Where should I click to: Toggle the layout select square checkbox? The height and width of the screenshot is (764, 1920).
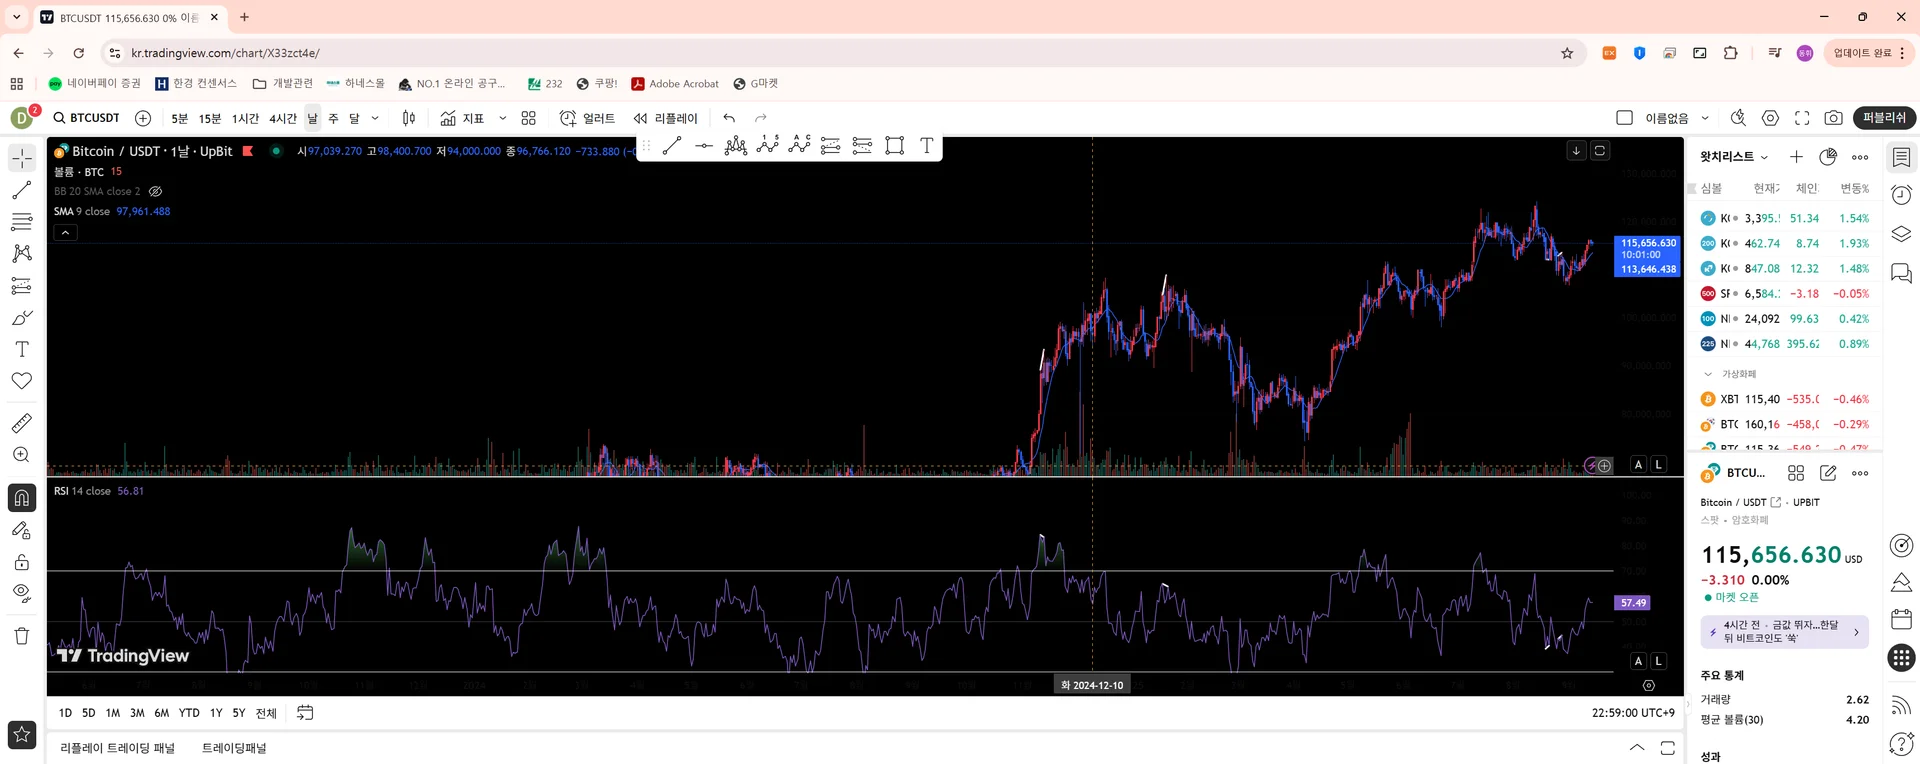pos(1625,118)
